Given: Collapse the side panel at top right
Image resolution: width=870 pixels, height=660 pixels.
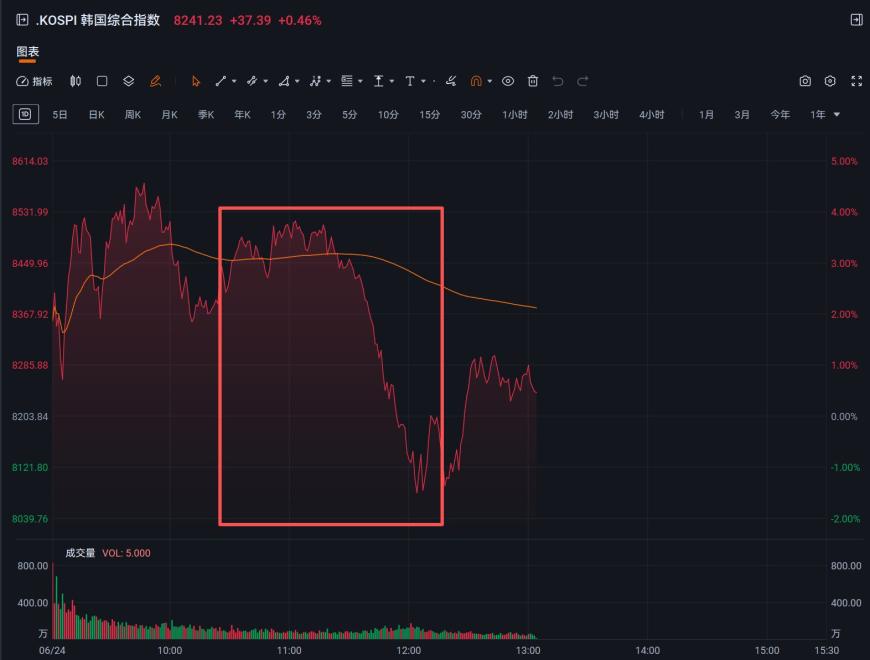Looking at the screenshot, I should (x=857, y=20).
